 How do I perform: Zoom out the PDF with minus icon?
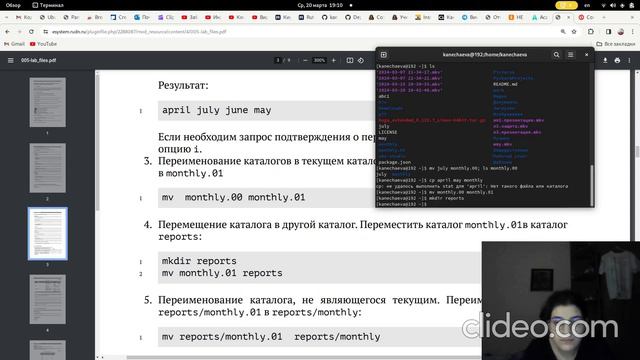point(305,60)
